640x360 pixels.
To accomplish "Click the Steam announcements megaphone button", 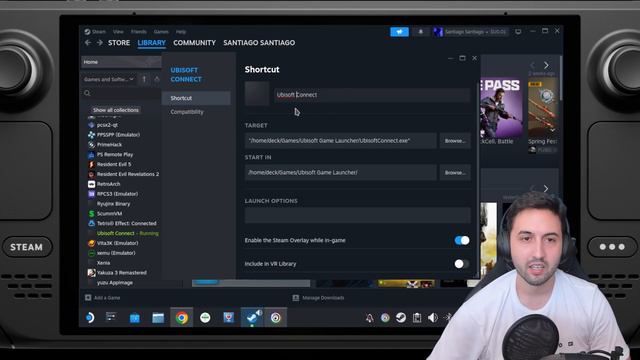I will coord(399,32).
